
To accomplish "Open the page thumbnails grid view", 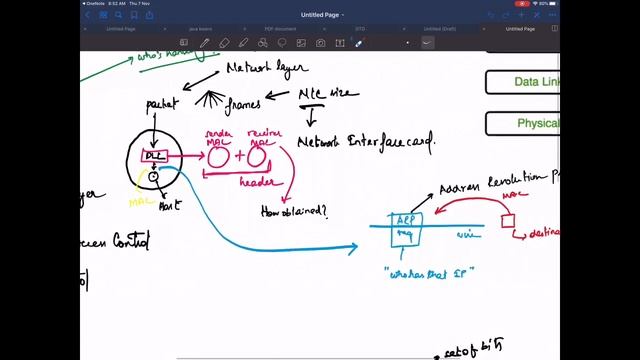I will coord(103,15).
